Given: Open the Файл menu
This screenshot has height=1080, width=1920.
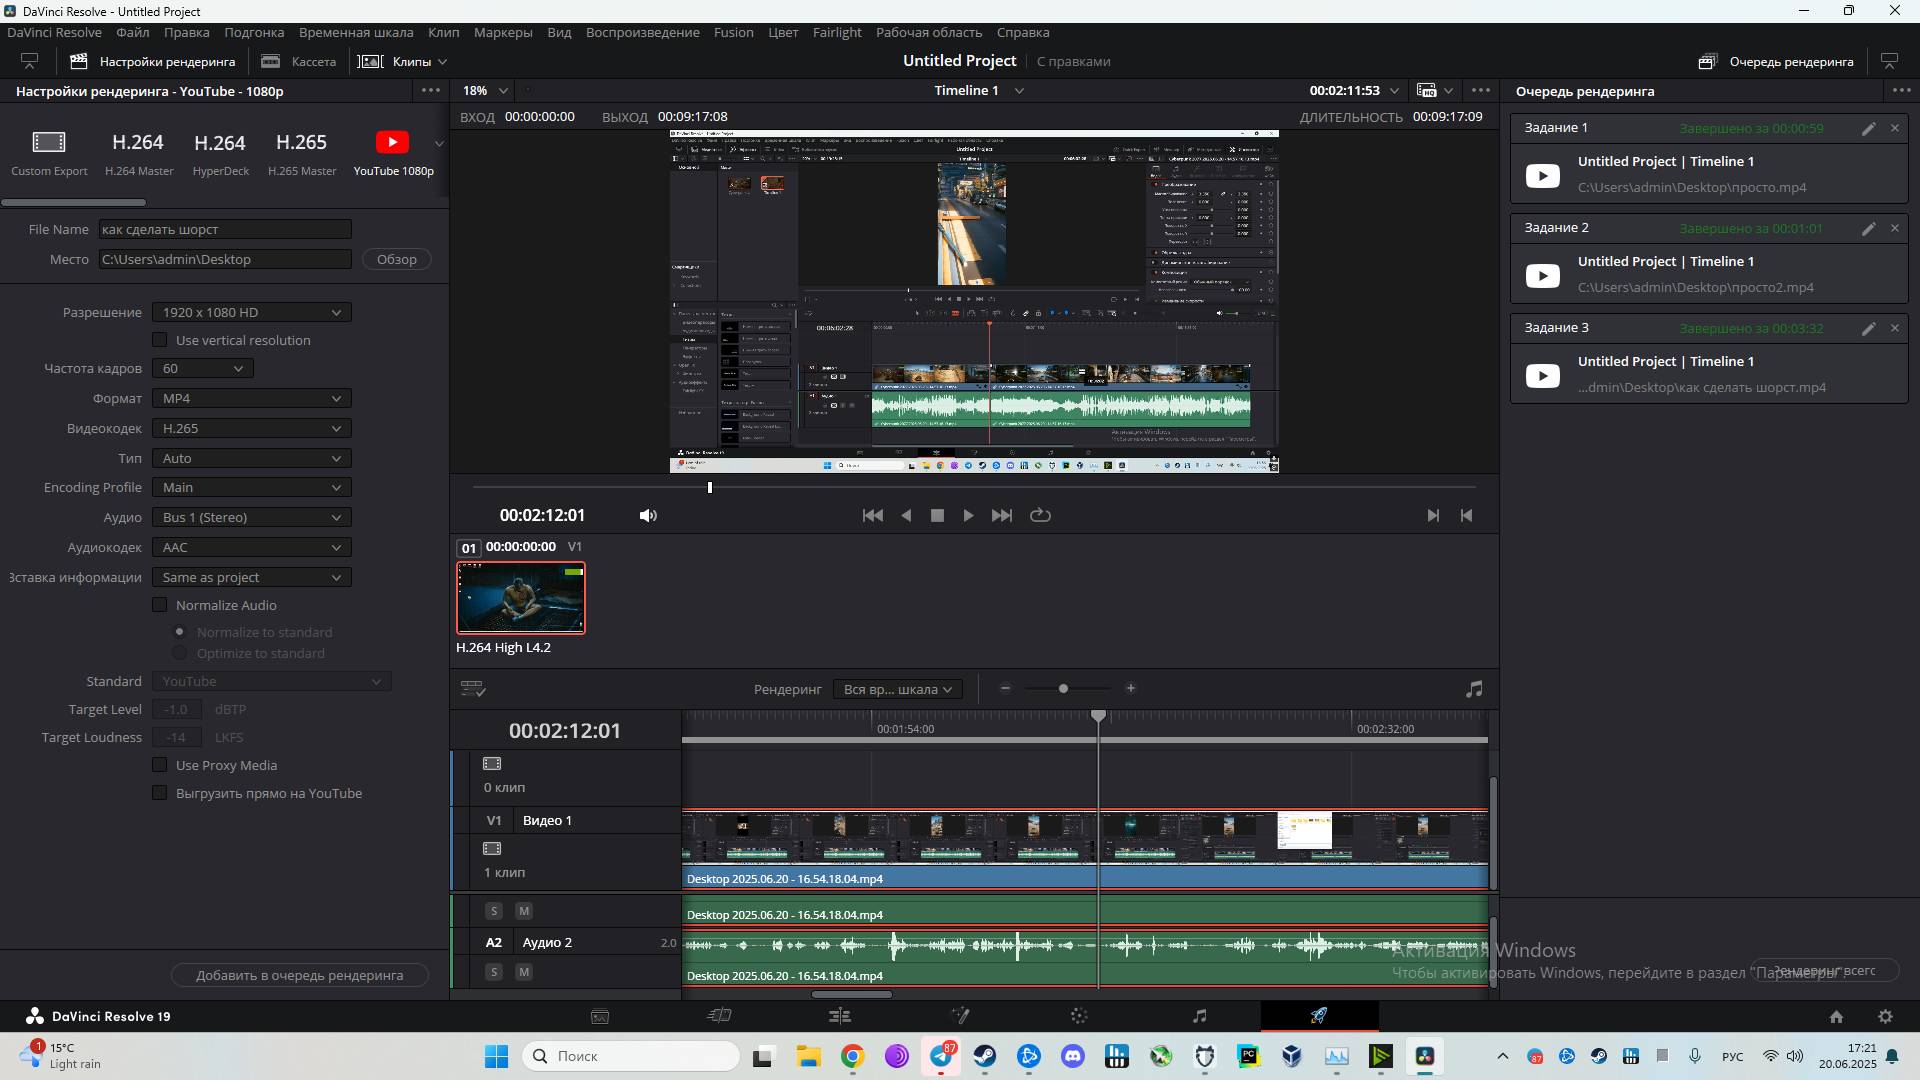Looking at the screenshot, I should click(132, 32).
